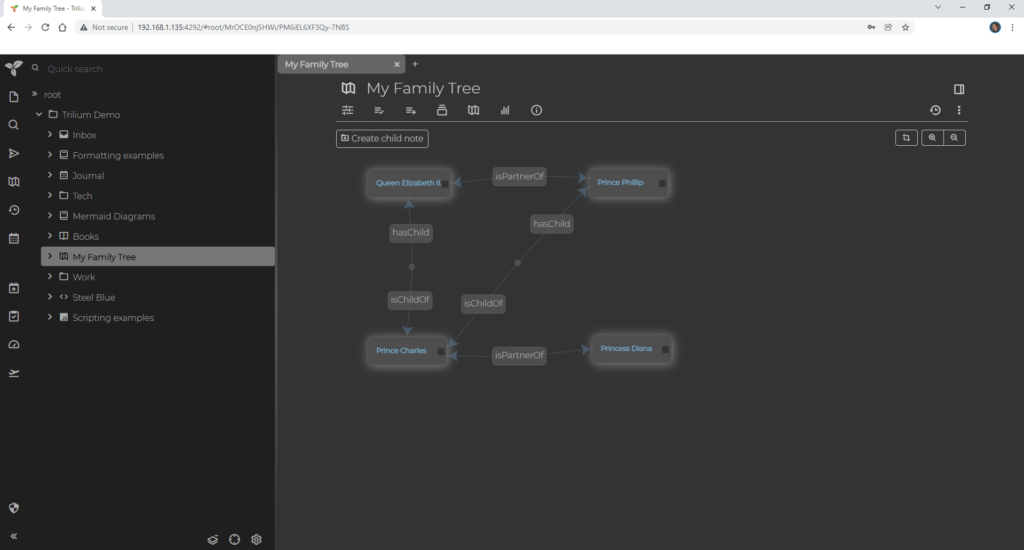The width and height of the screenshot is (1024, 550).
Task: Open the three-dot note actions menu
Action: tap(959, 110)
